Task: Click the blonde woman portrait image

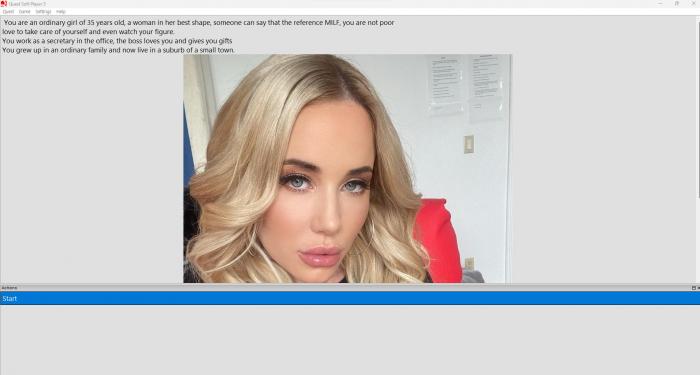Action: [x=347, y=169]
